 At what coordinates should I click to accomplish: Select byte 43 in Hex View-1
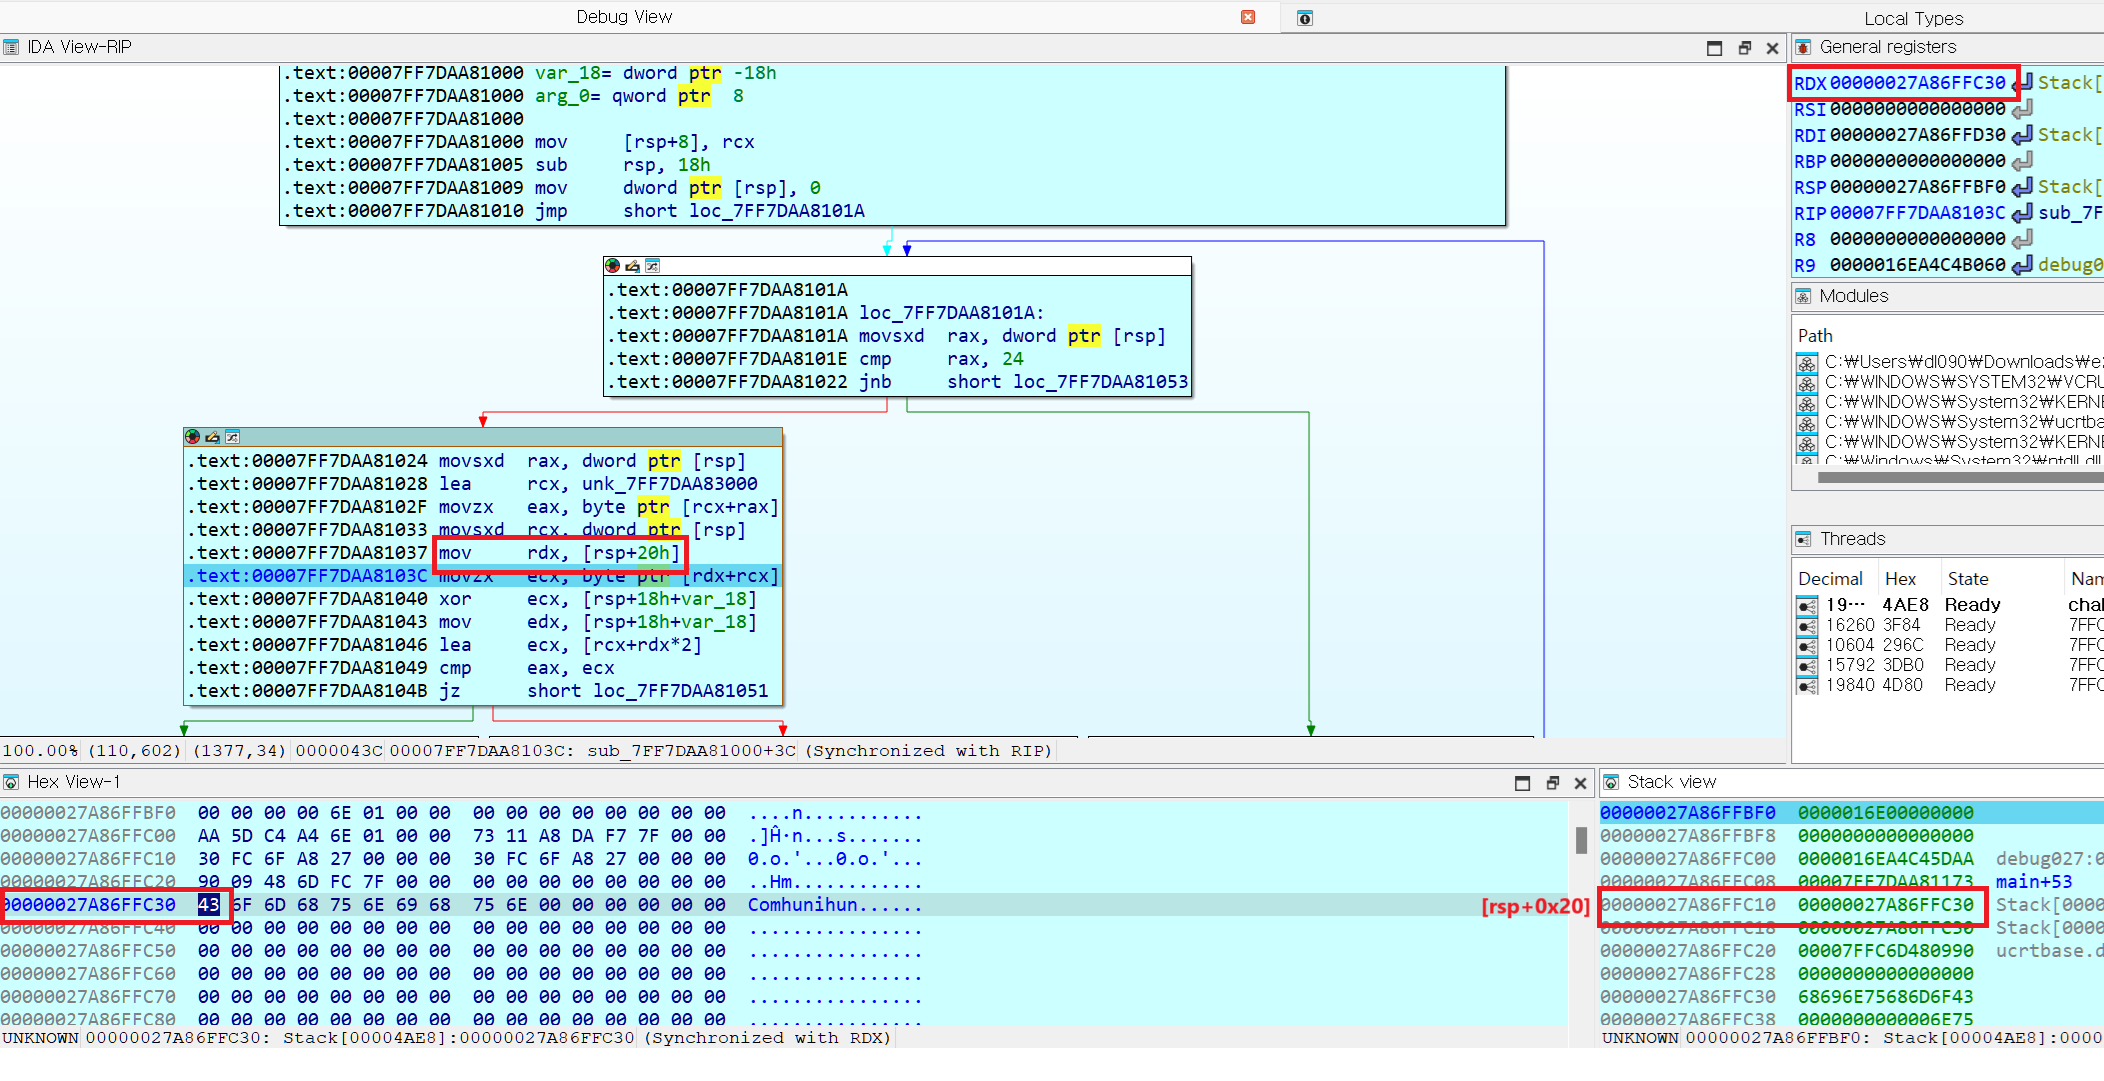pyautogui.click(x=208, y=905)
